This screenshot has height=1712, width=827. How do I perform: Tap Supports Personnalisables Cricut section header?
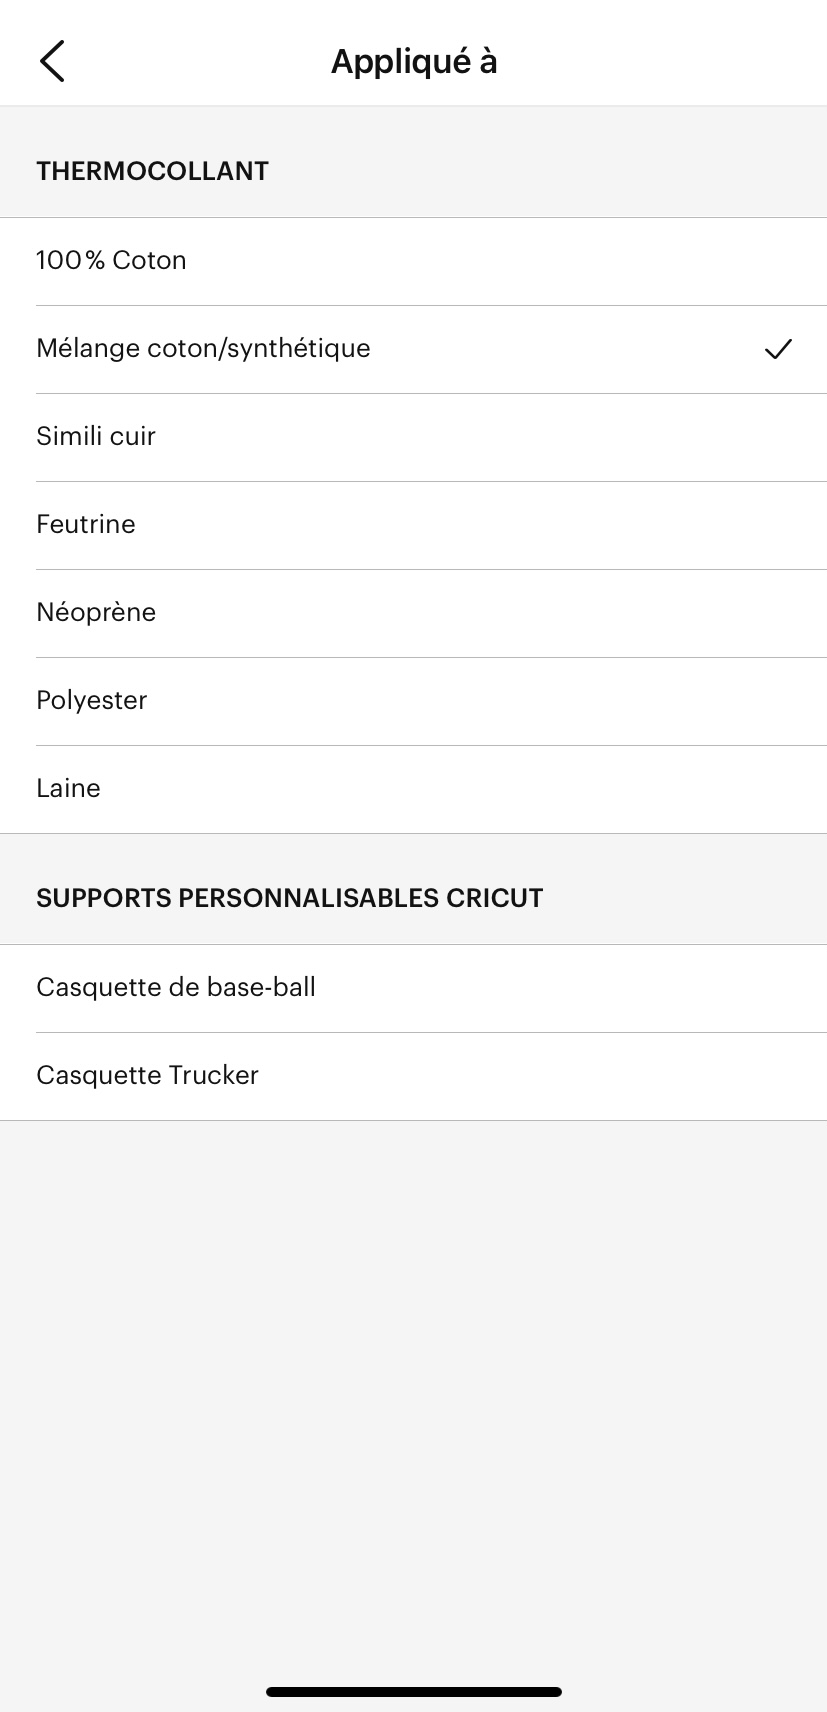click(x=290, y=898)
